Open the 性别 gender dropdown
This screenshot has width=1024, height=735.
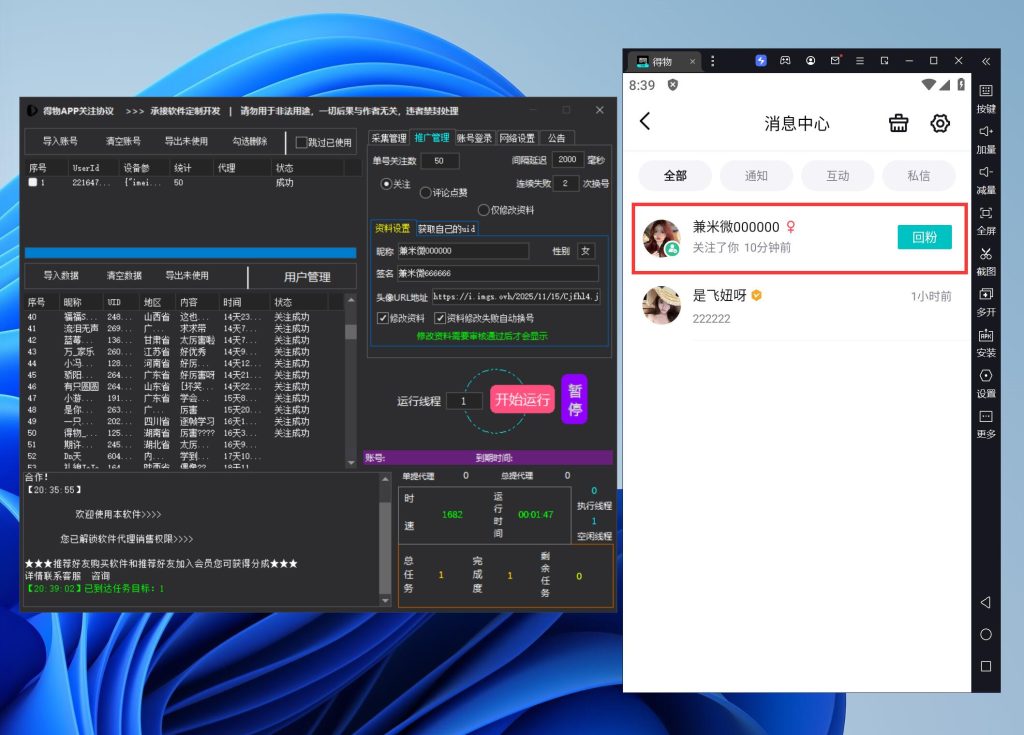[586, 251]
